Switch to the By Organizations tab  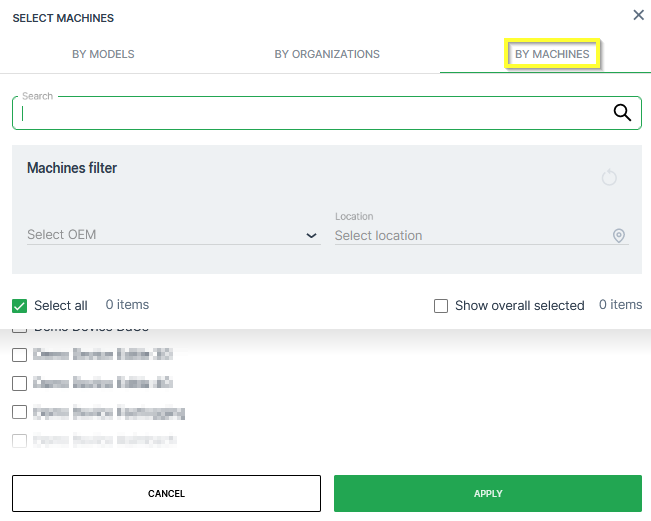(327, 54)
